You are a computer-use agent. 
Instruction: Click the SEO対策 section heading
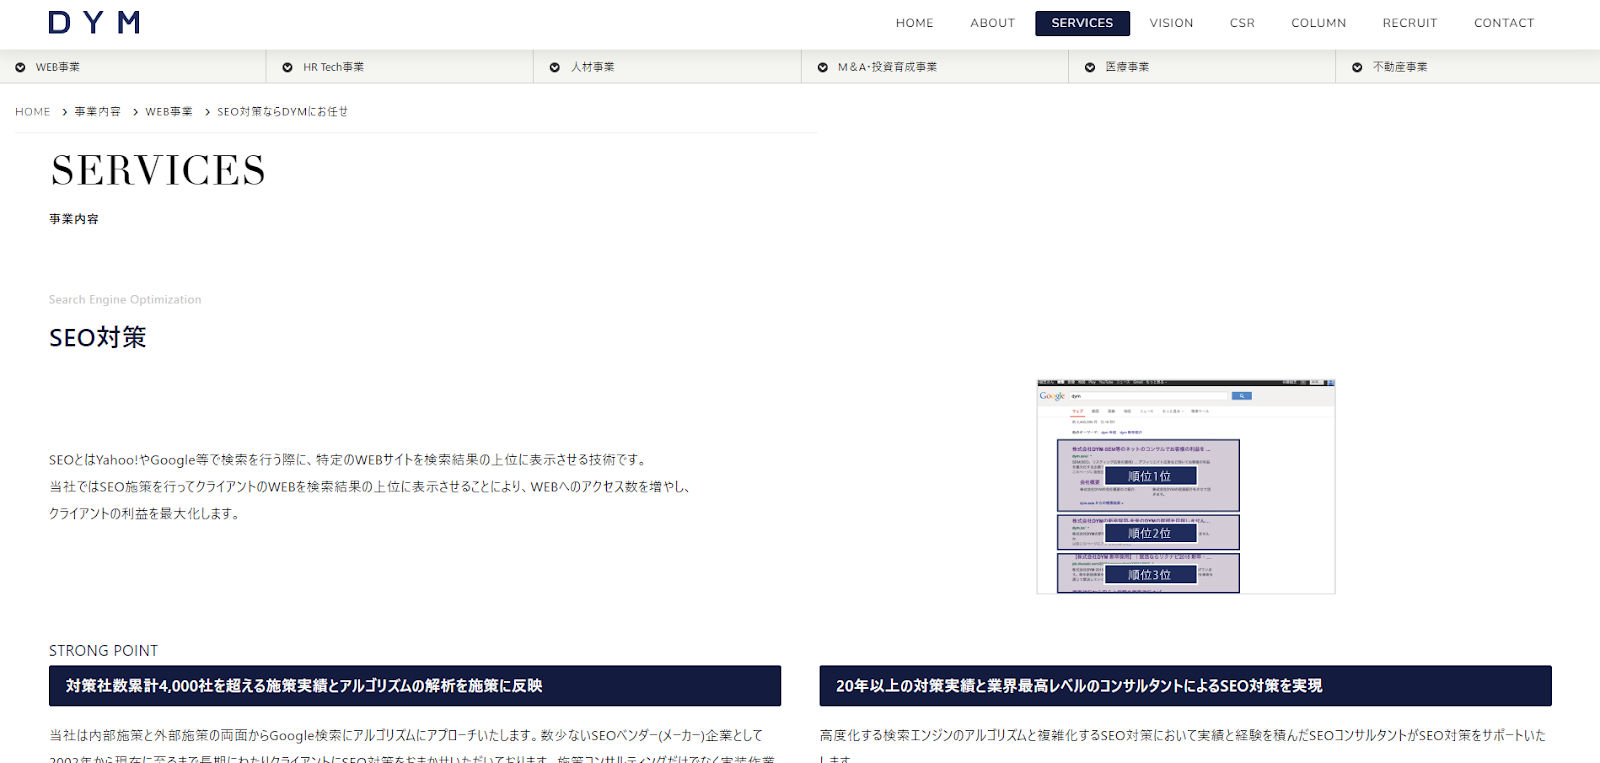click(x=98, y=338)
